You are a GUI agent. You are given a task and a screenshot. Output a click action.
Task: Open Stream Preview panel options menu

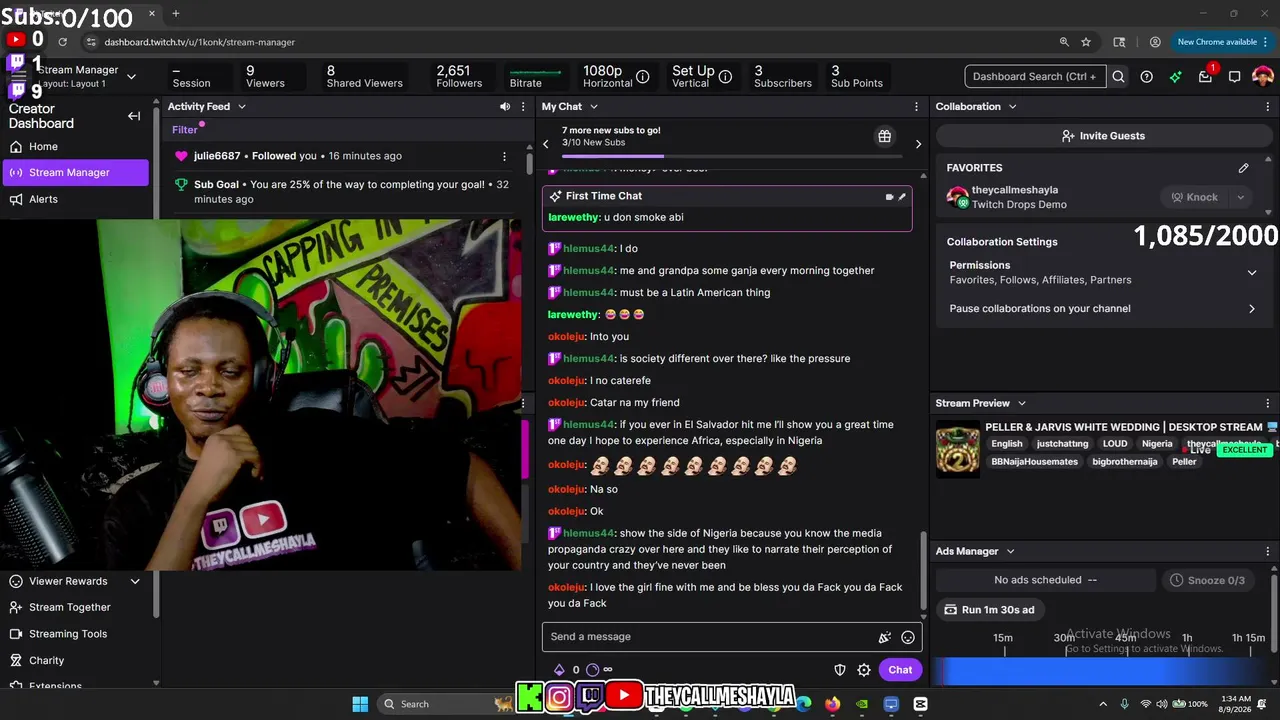pyautogui.click(x=1268, y=403)
